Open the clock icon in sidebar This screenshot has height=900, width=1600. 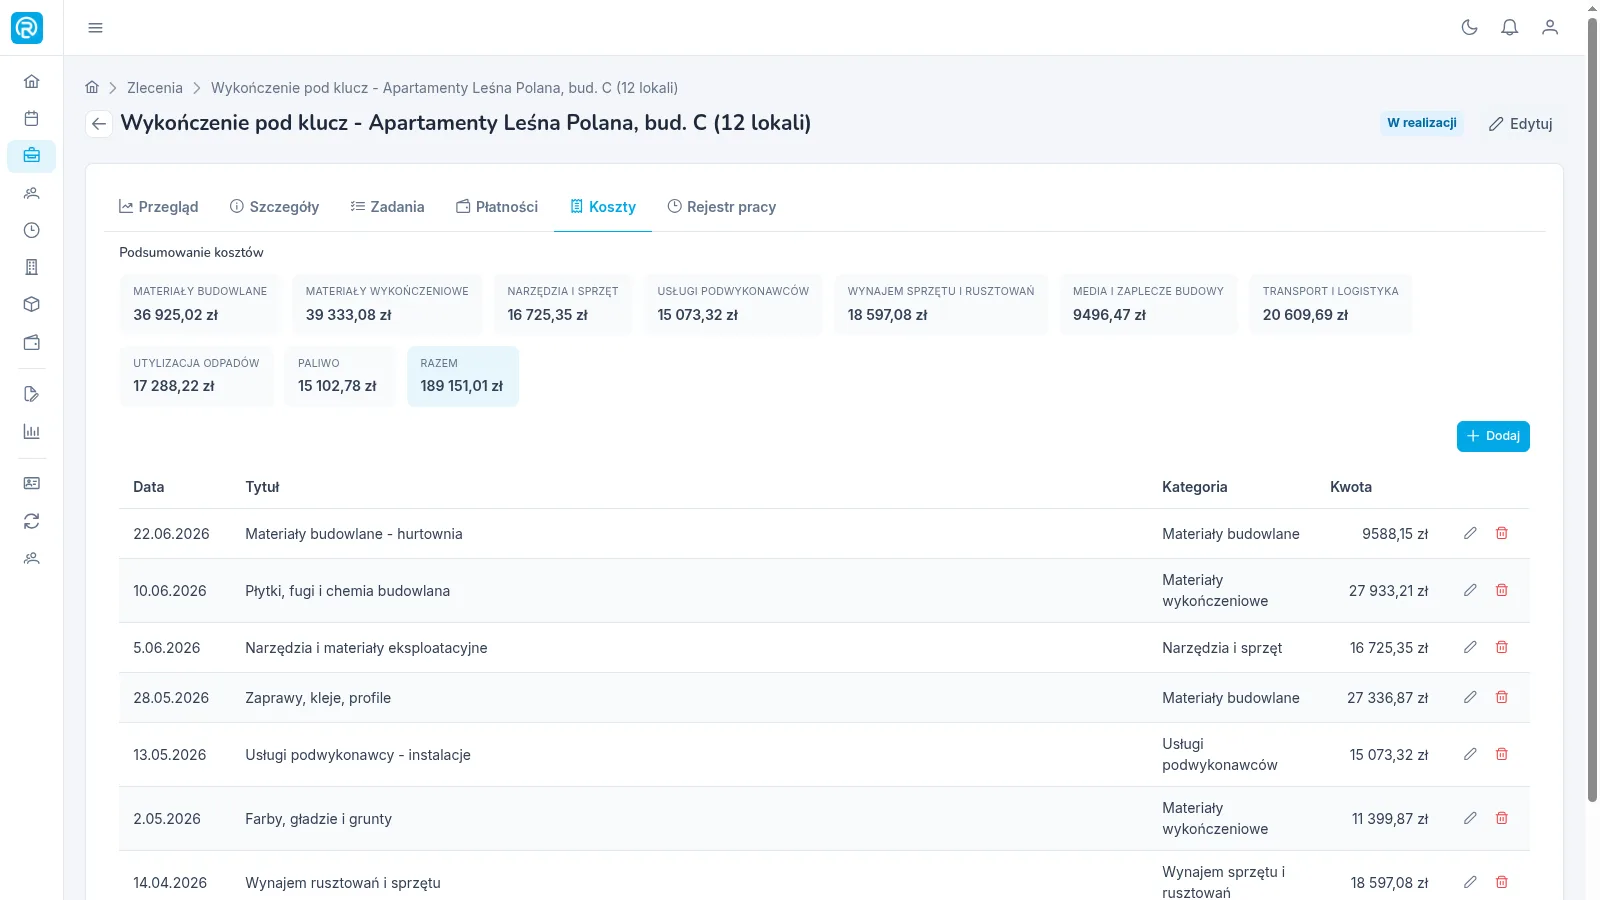click(31, 230)
